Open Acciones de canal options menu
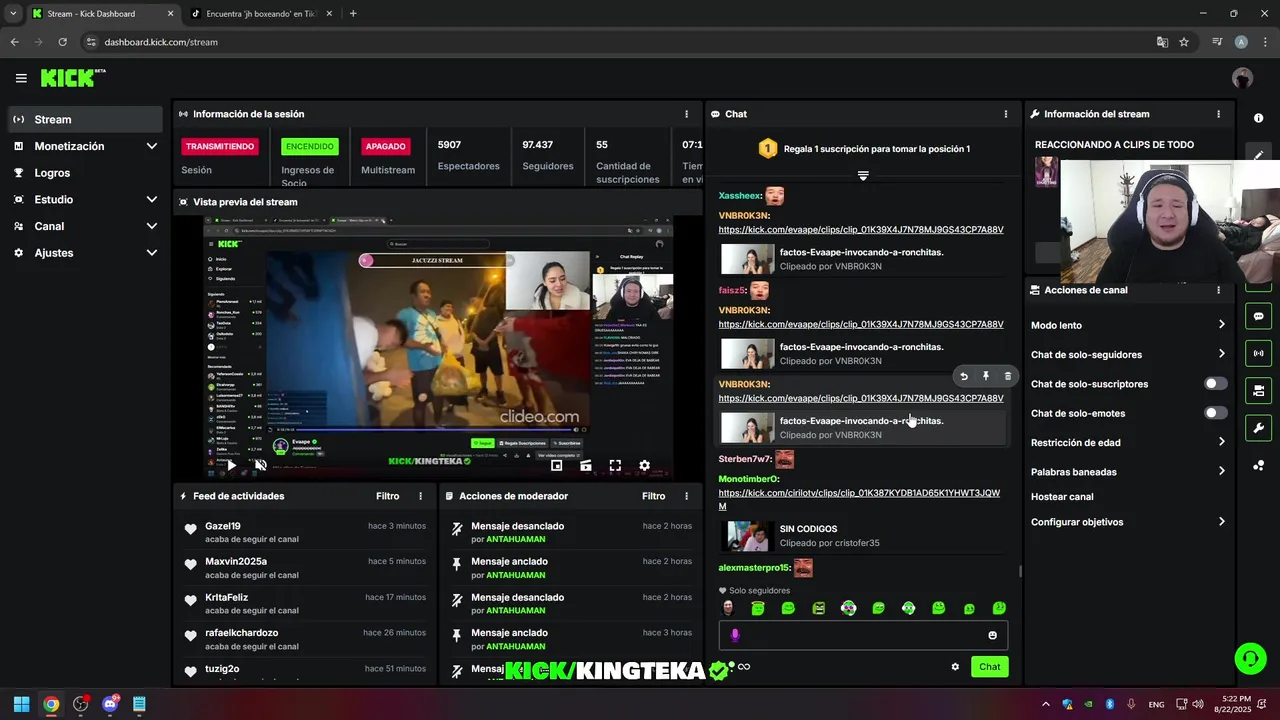The image size is (1280, 720). tap(1218, 290)
